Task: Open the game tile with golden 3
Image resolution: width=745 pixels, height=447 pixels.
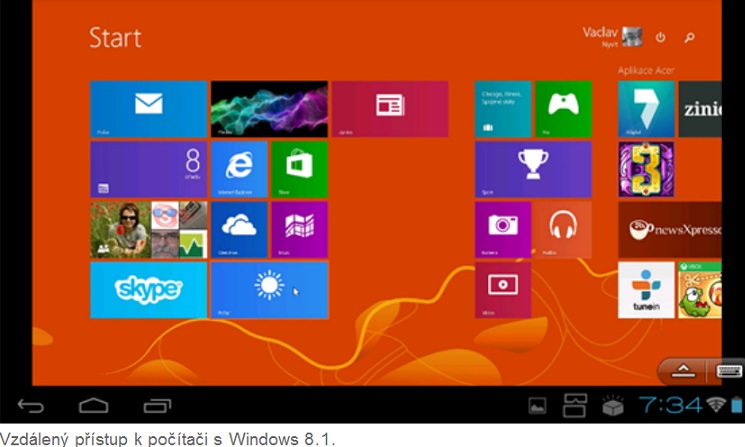Action: click(x=646, y=169)
